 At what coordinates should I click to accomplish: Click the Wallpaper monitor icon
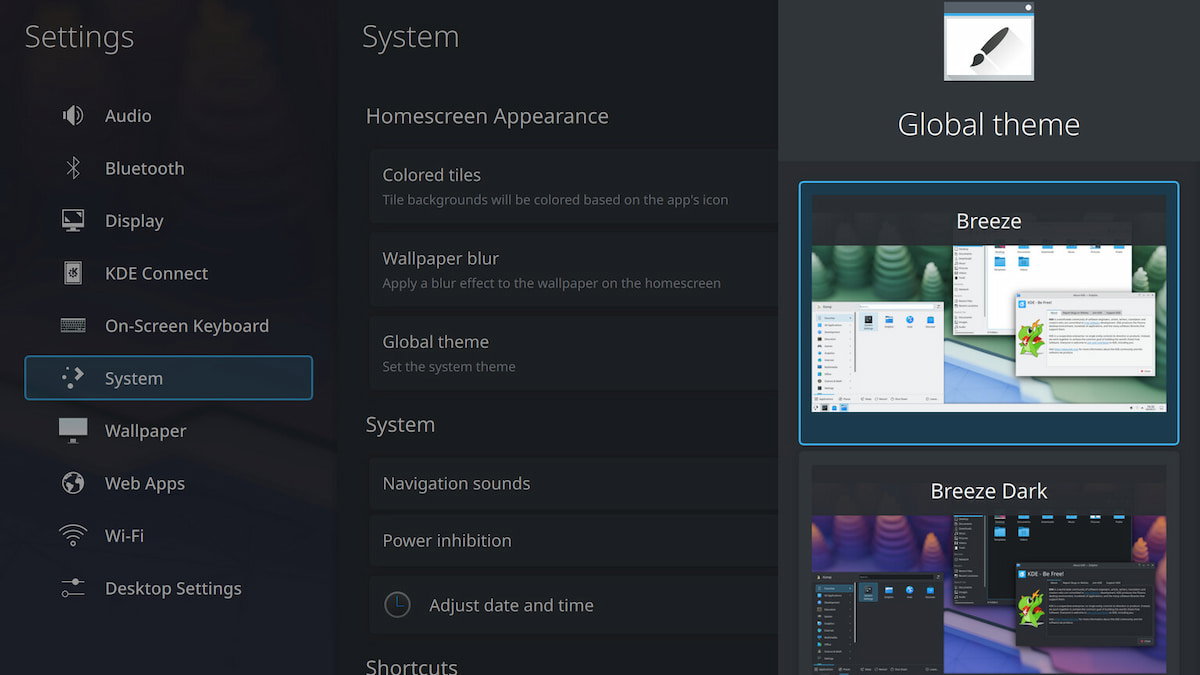point(73,431)
